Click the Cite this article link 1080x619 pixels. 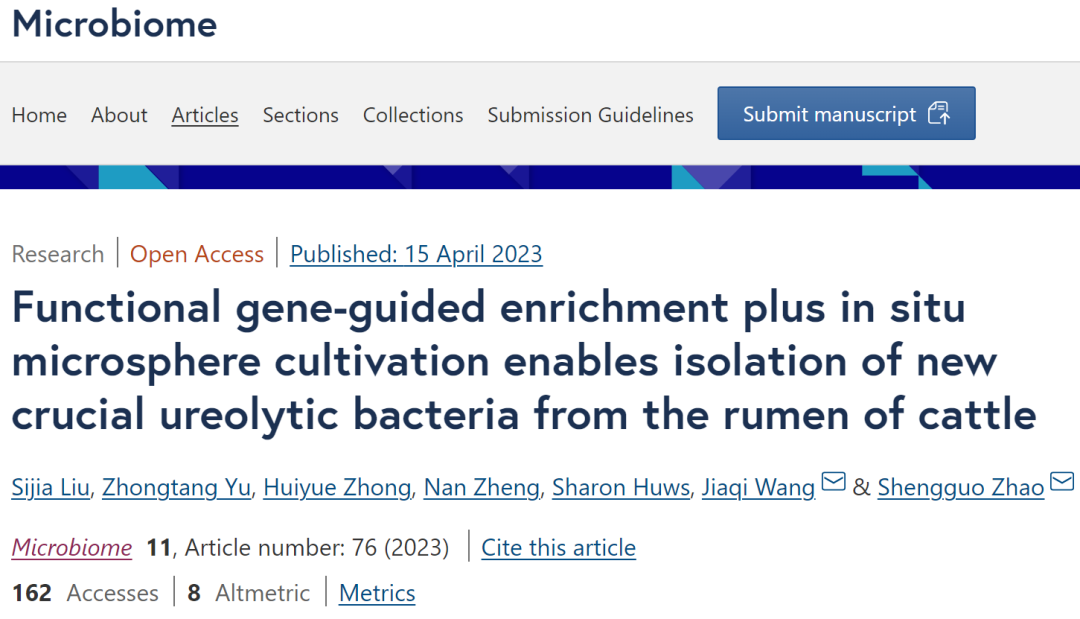(x=558, y=547)
